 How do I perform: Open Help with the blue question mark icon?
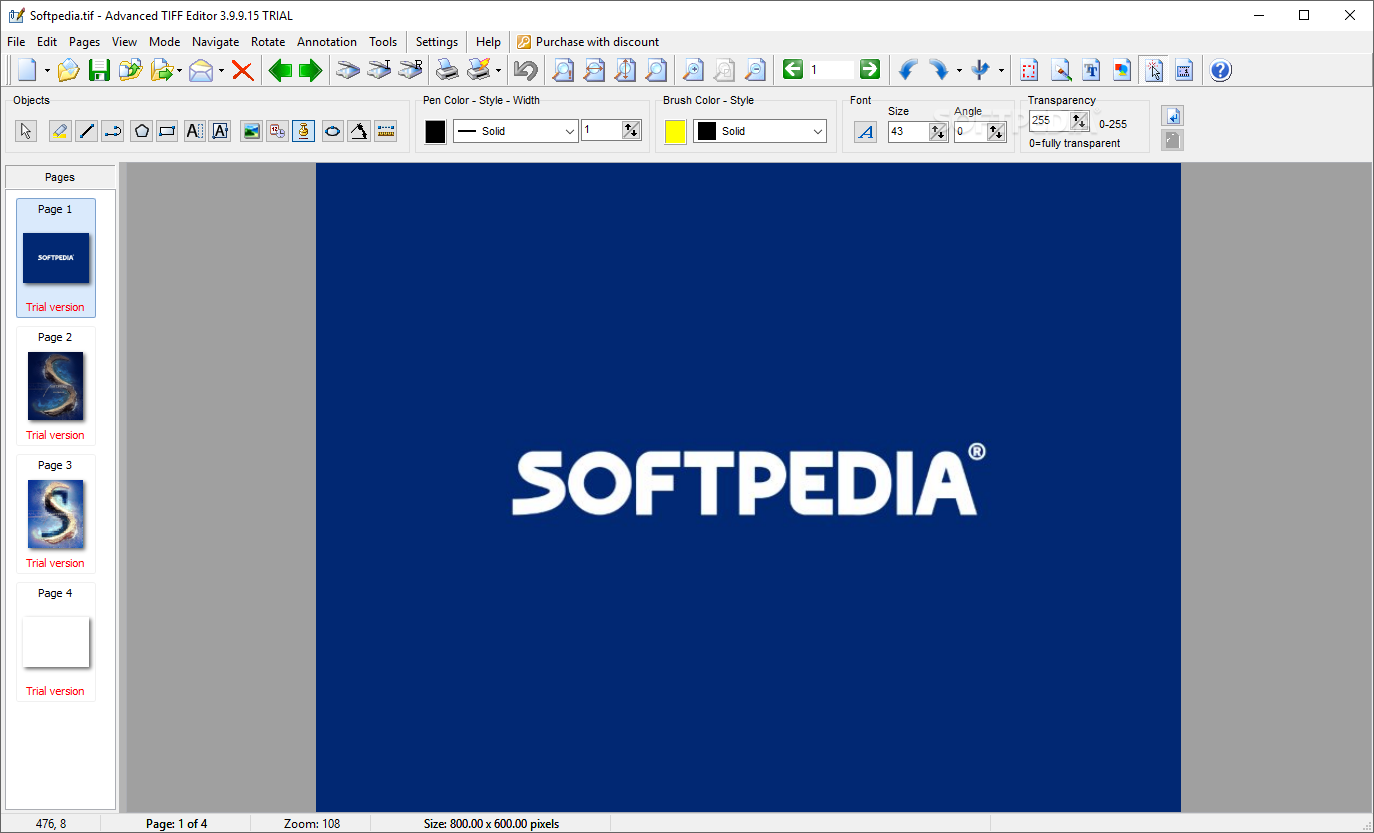(1221, 70)
